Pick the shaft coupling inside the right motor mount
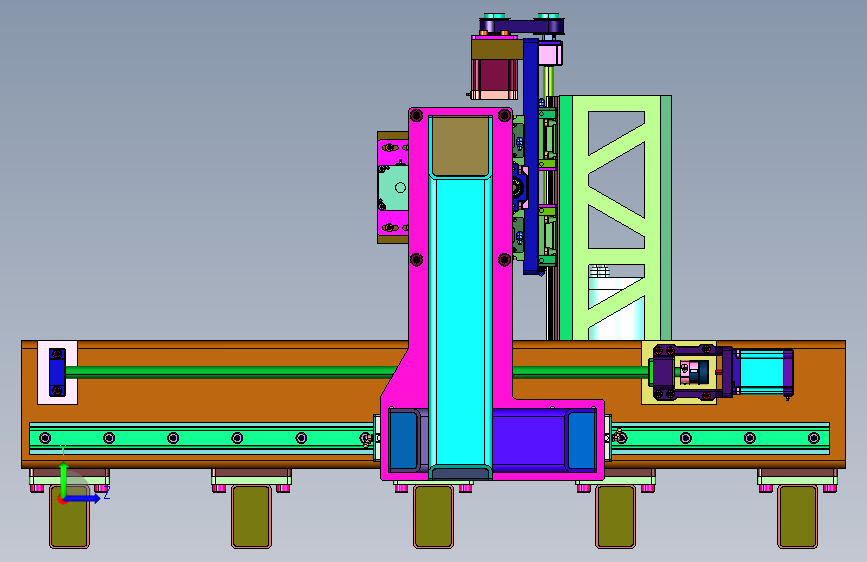 click(696, 372)
